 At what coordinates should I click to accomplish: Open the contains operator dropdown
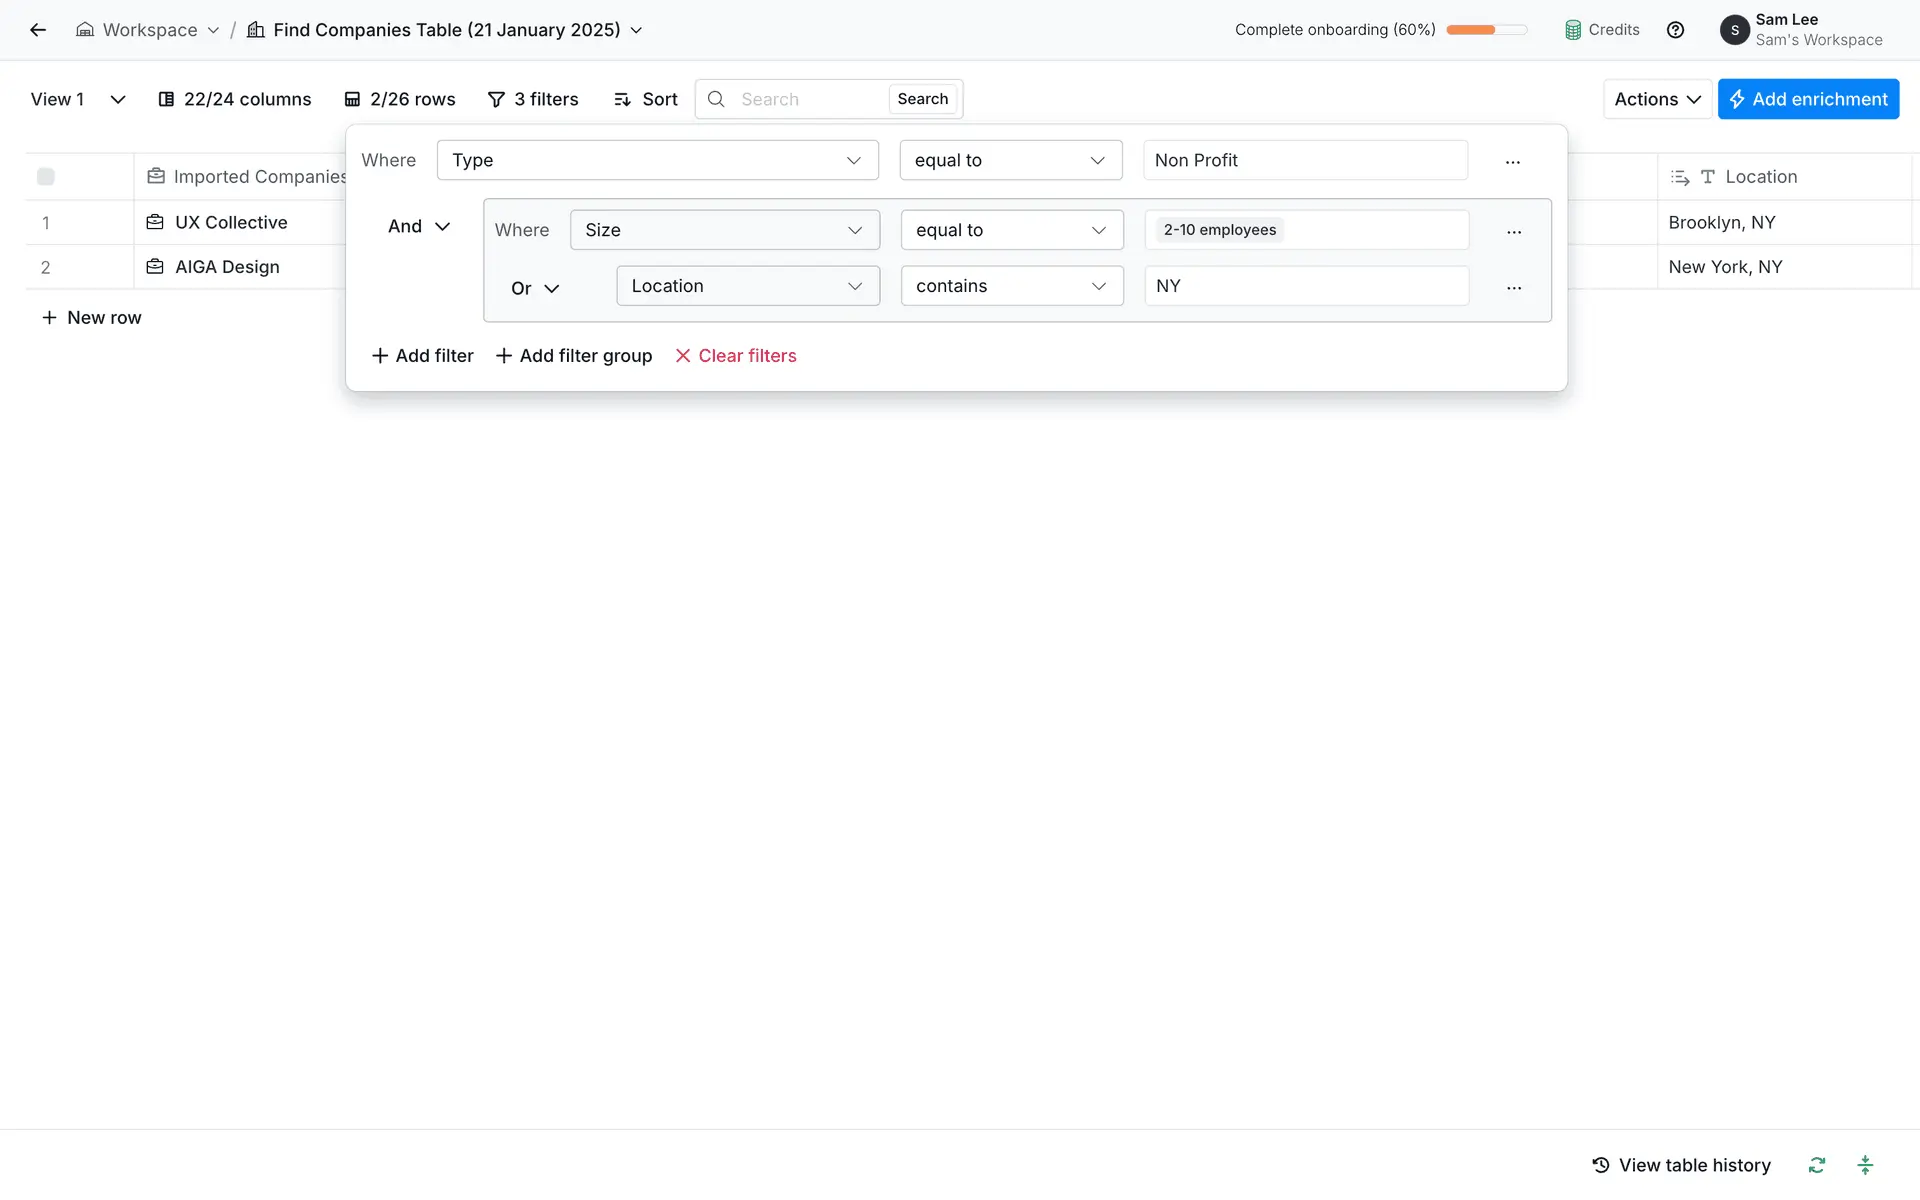click(1011, 286)
